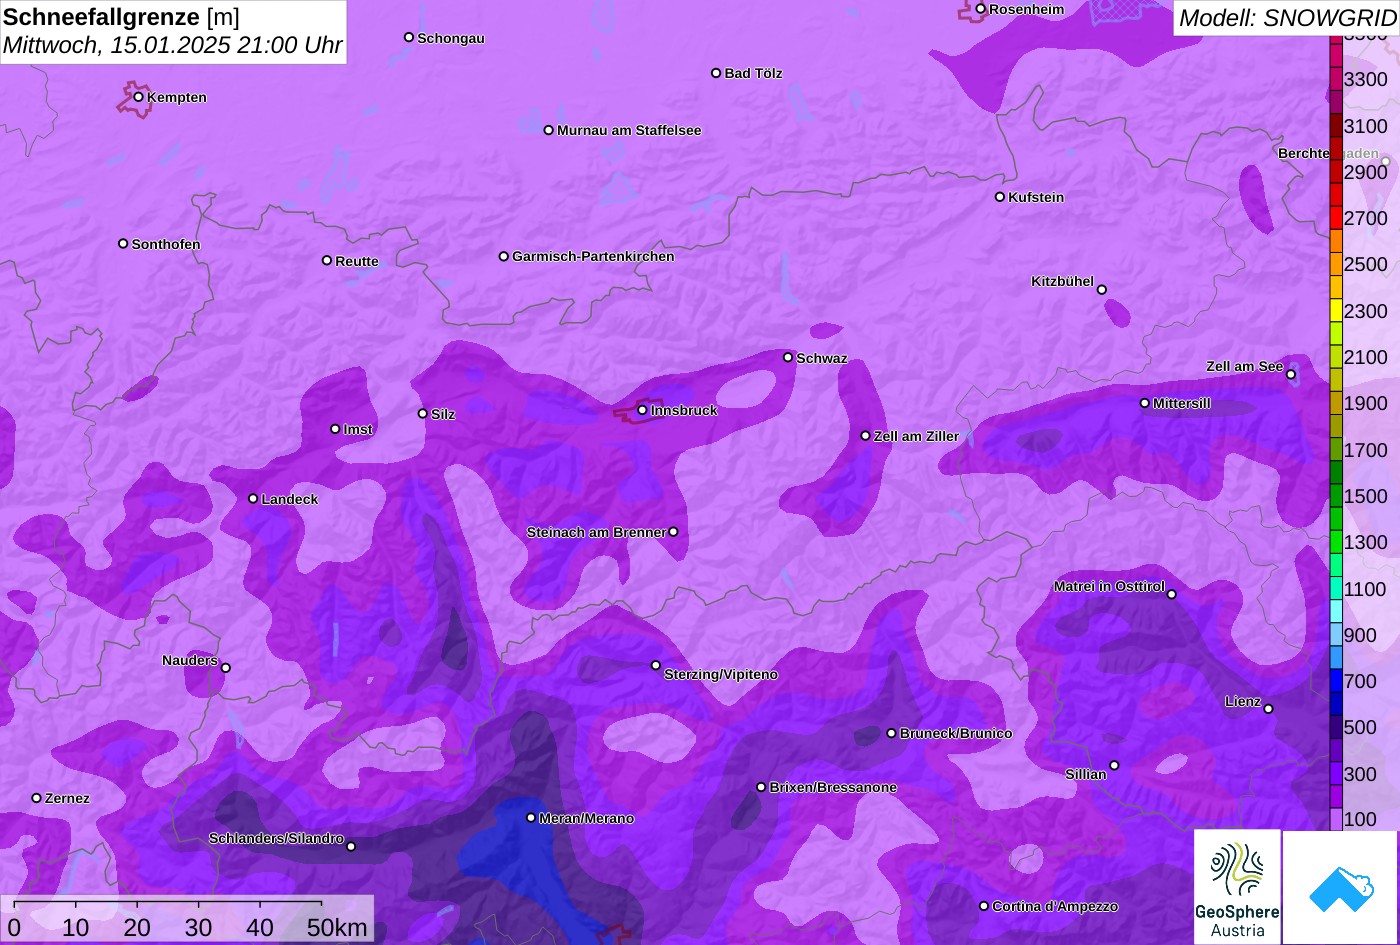Screen dimensions: 1400x945
Task: Click the 3300 legend value
Action: coord(1366,79)
